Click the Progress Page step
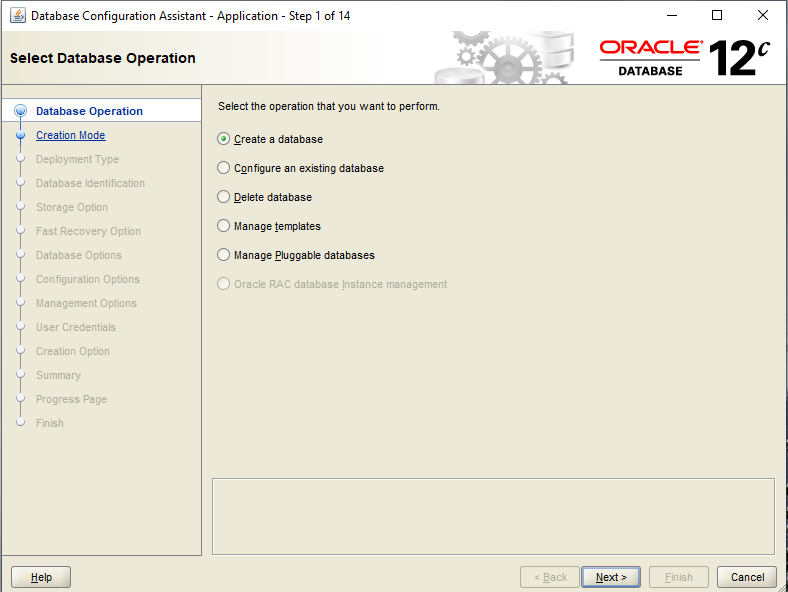This screenshot has width=788, height=592. (71, 400)
